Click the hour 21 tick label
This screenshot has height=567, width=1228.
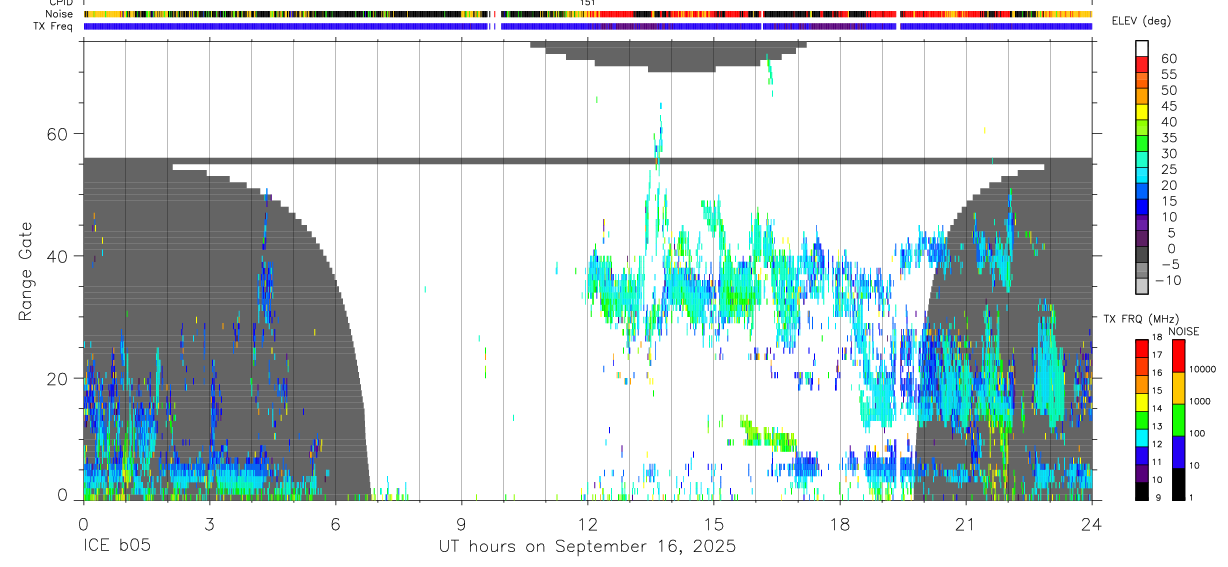(965, 524)
